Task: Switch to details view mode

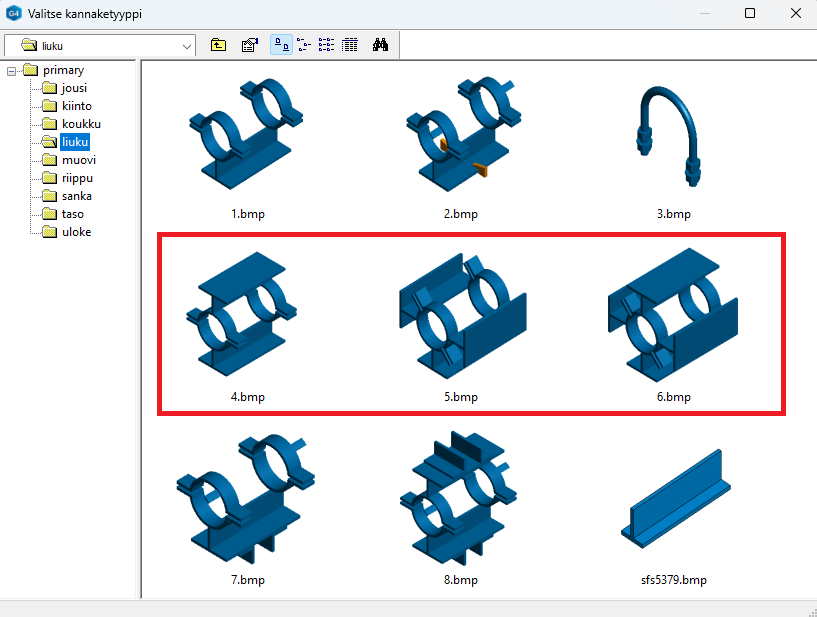Action: (349, 45)
